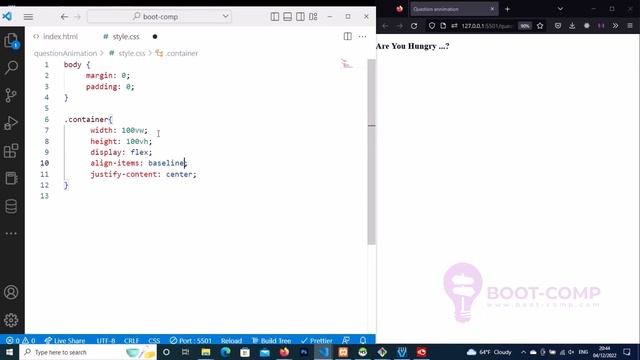The width and height of the screenshot is (640, 360).
Task: Toggle the primary side bar layout icon
Action: [275, 17]
